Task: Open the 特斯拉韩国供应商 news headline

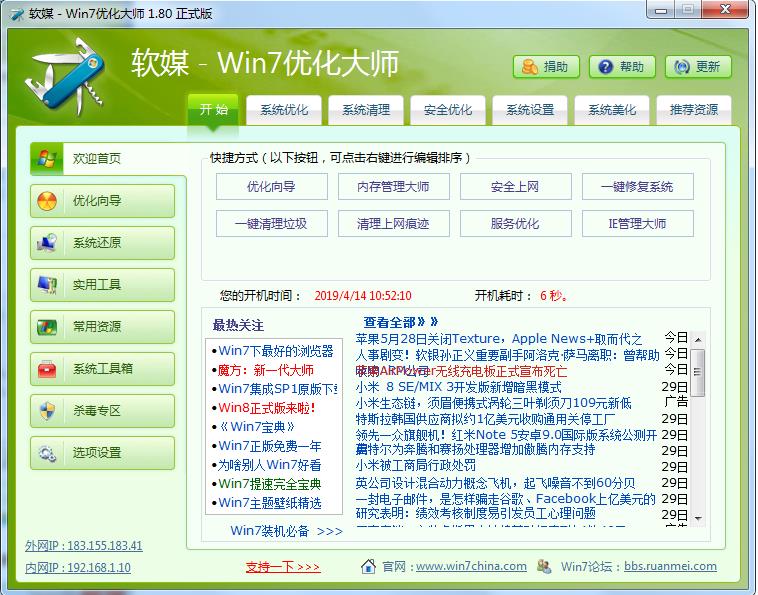Action: click(485, 419)
